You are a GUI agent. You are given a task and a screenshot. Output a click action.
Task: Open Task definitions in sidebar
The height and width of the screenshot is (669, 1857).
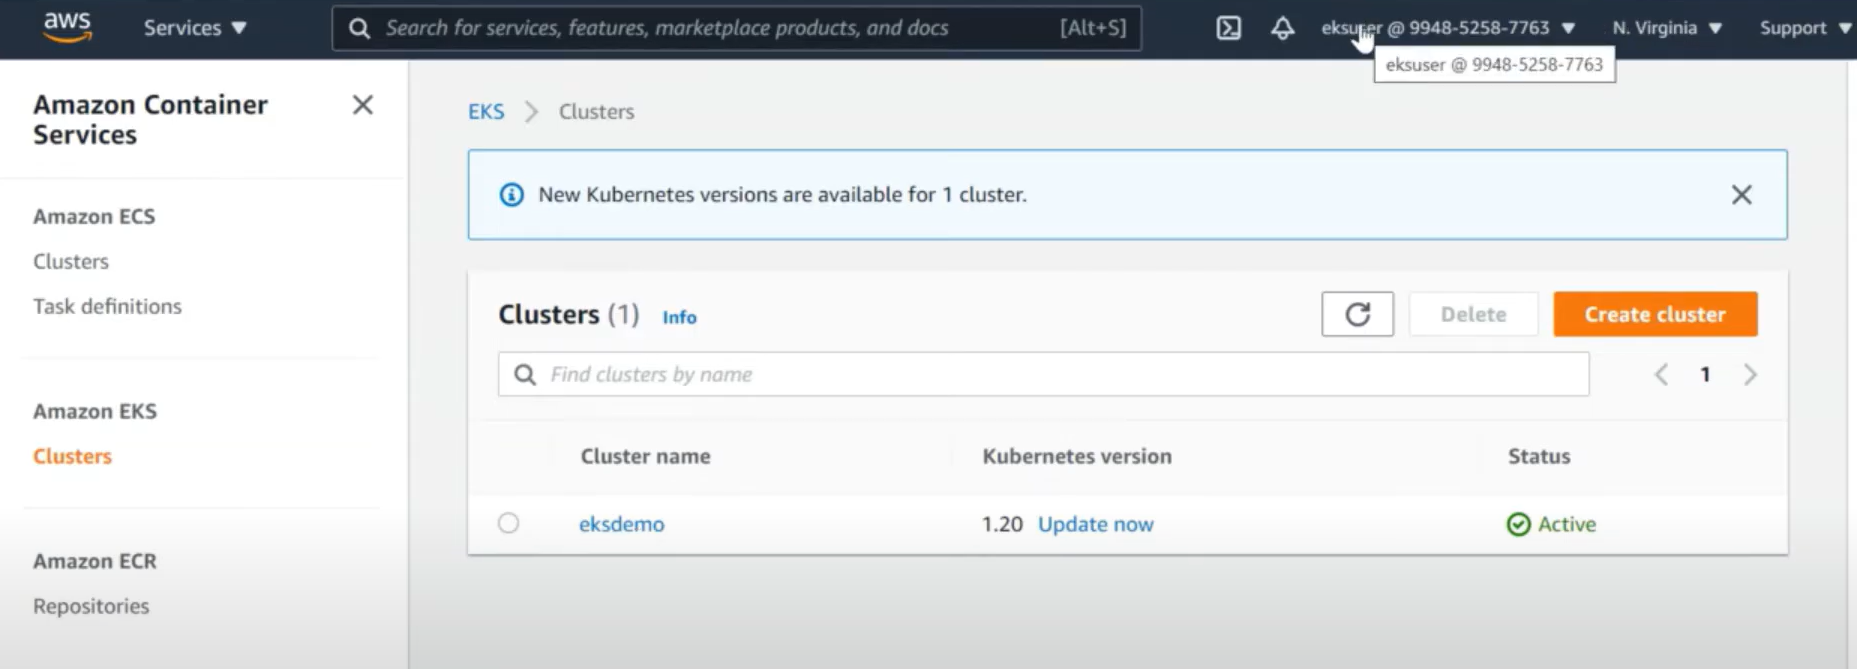[x=107, y=306]
